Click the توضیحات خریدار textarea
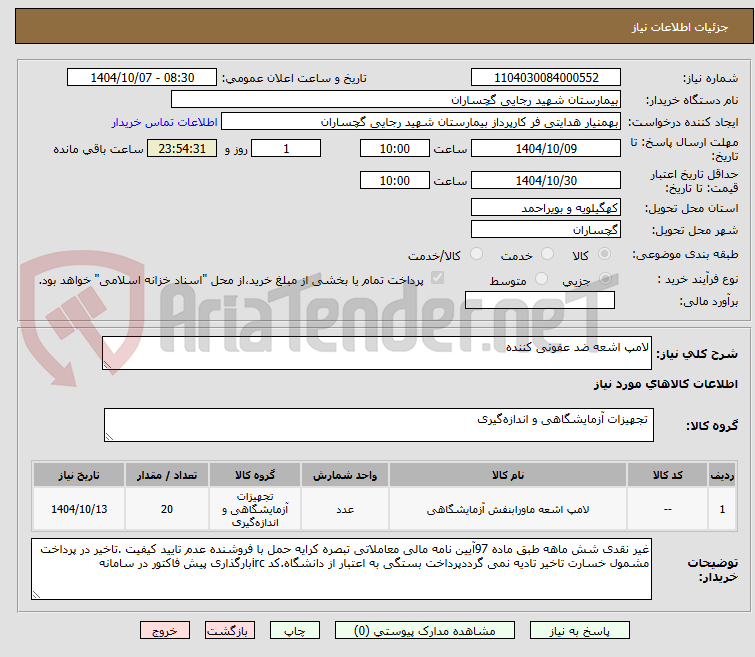755x657 pixels. pyautogui.click(x=341, y=569)
